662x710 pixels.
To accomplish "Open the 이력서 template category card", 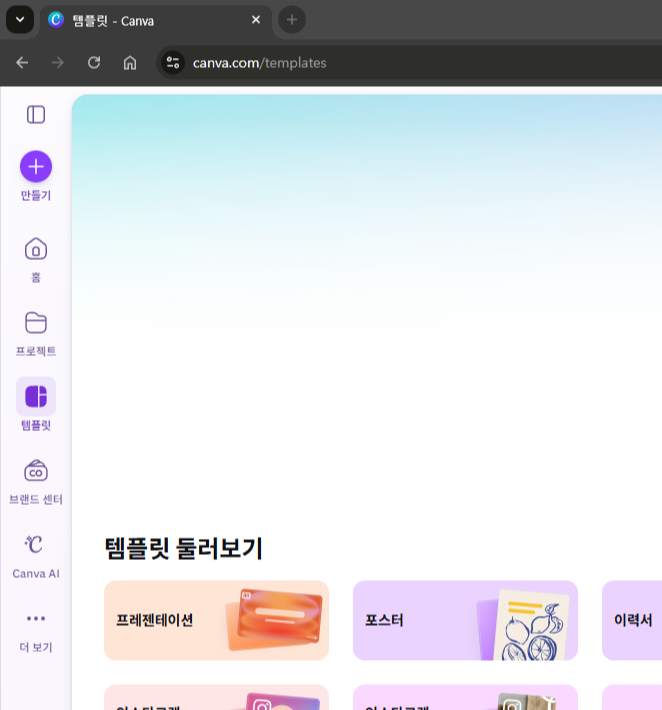I will coord(632,620).
